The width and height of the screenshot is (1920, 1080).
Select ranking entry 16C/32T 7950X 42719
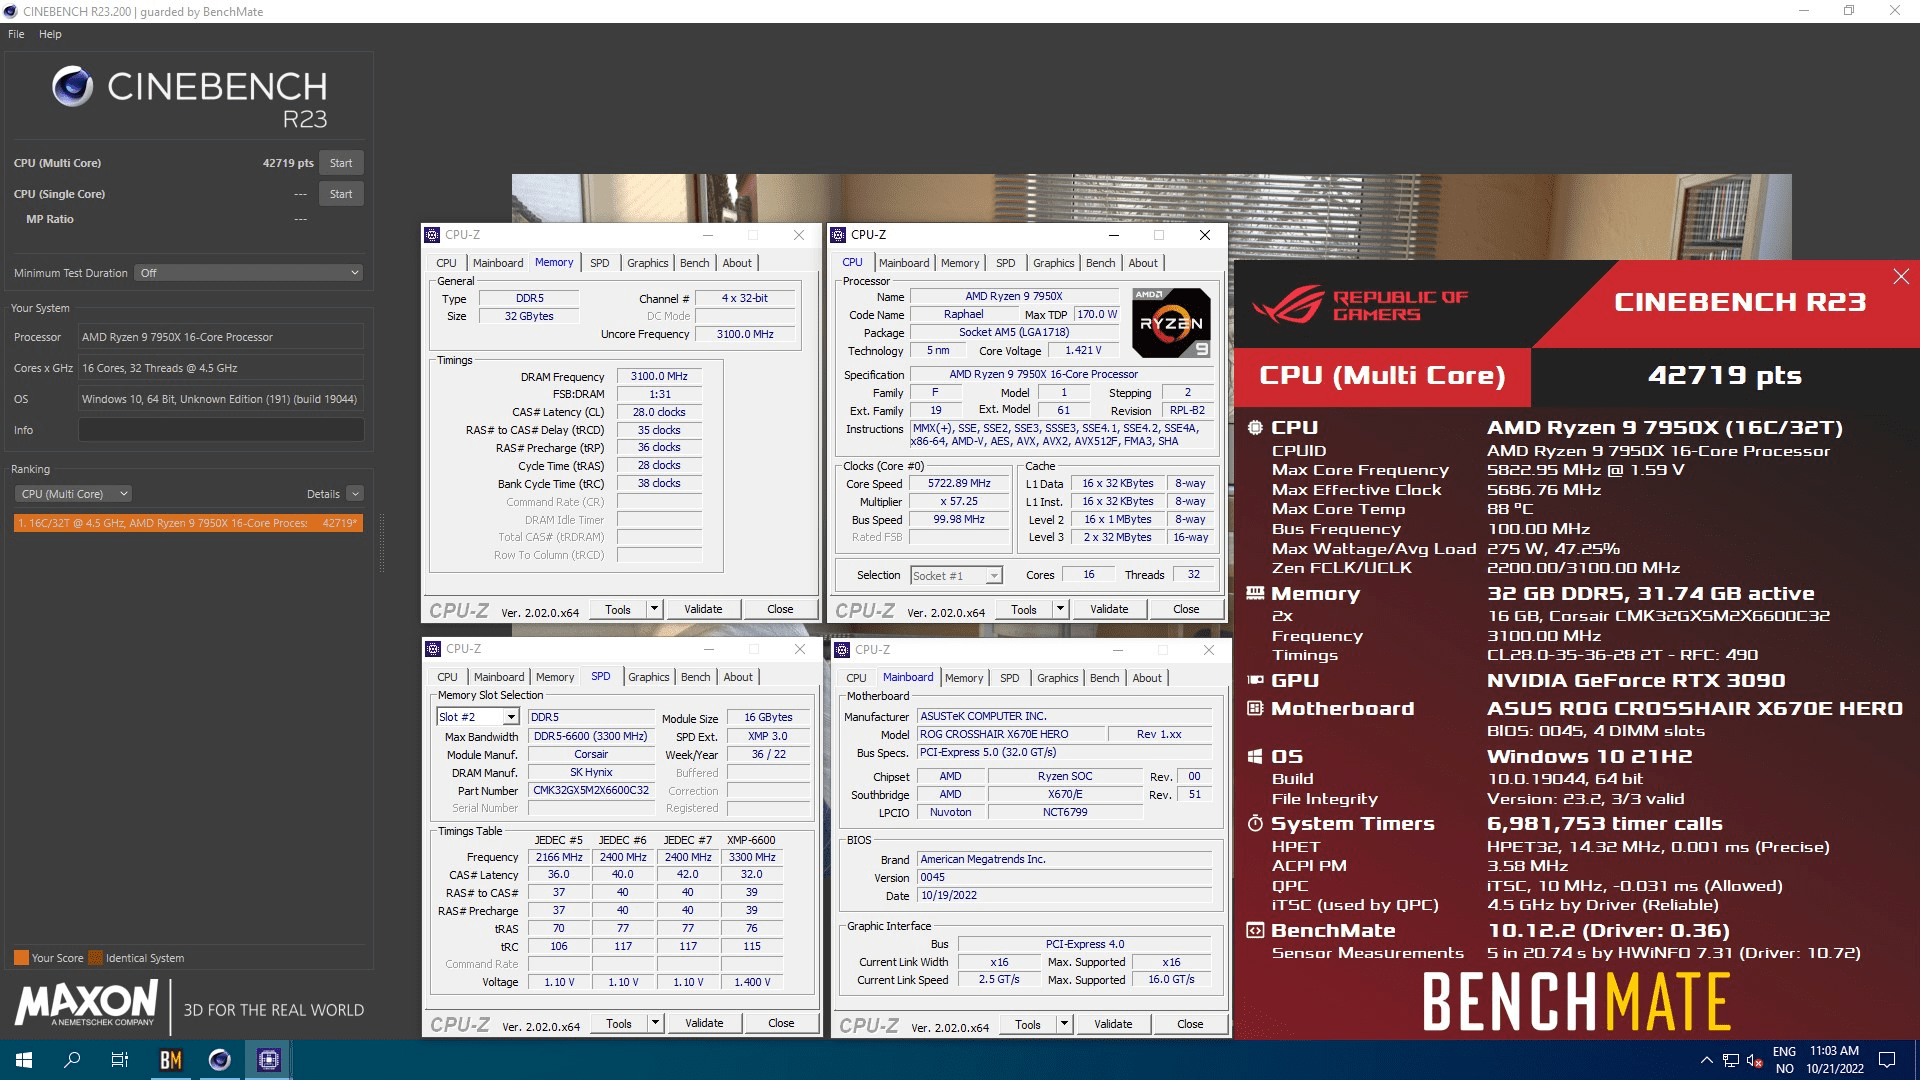pyautogui.click(x=188, y=523)
